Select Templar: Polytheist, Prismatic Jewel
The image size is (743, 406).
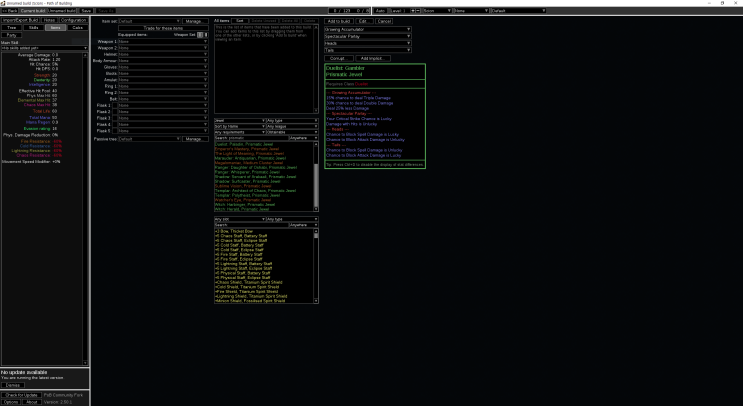(x=247, y=195)
